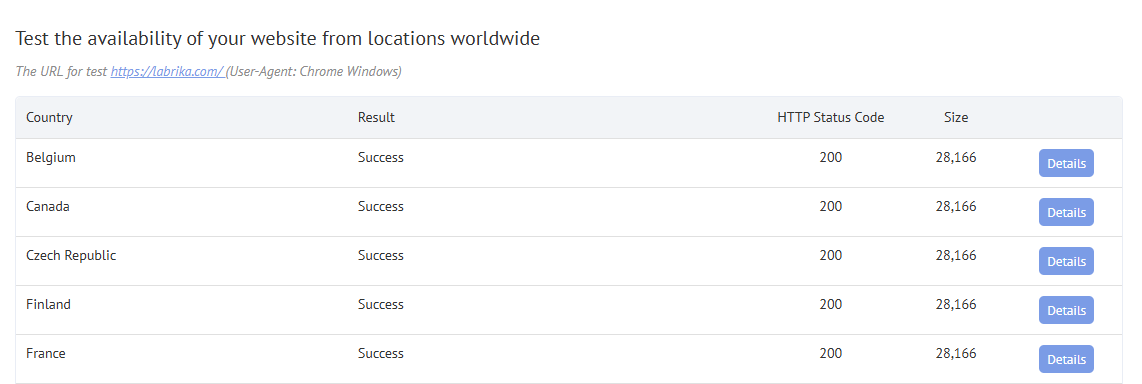Open Details for the France row
1142x384 pixels.
(x=1066, y=358)
